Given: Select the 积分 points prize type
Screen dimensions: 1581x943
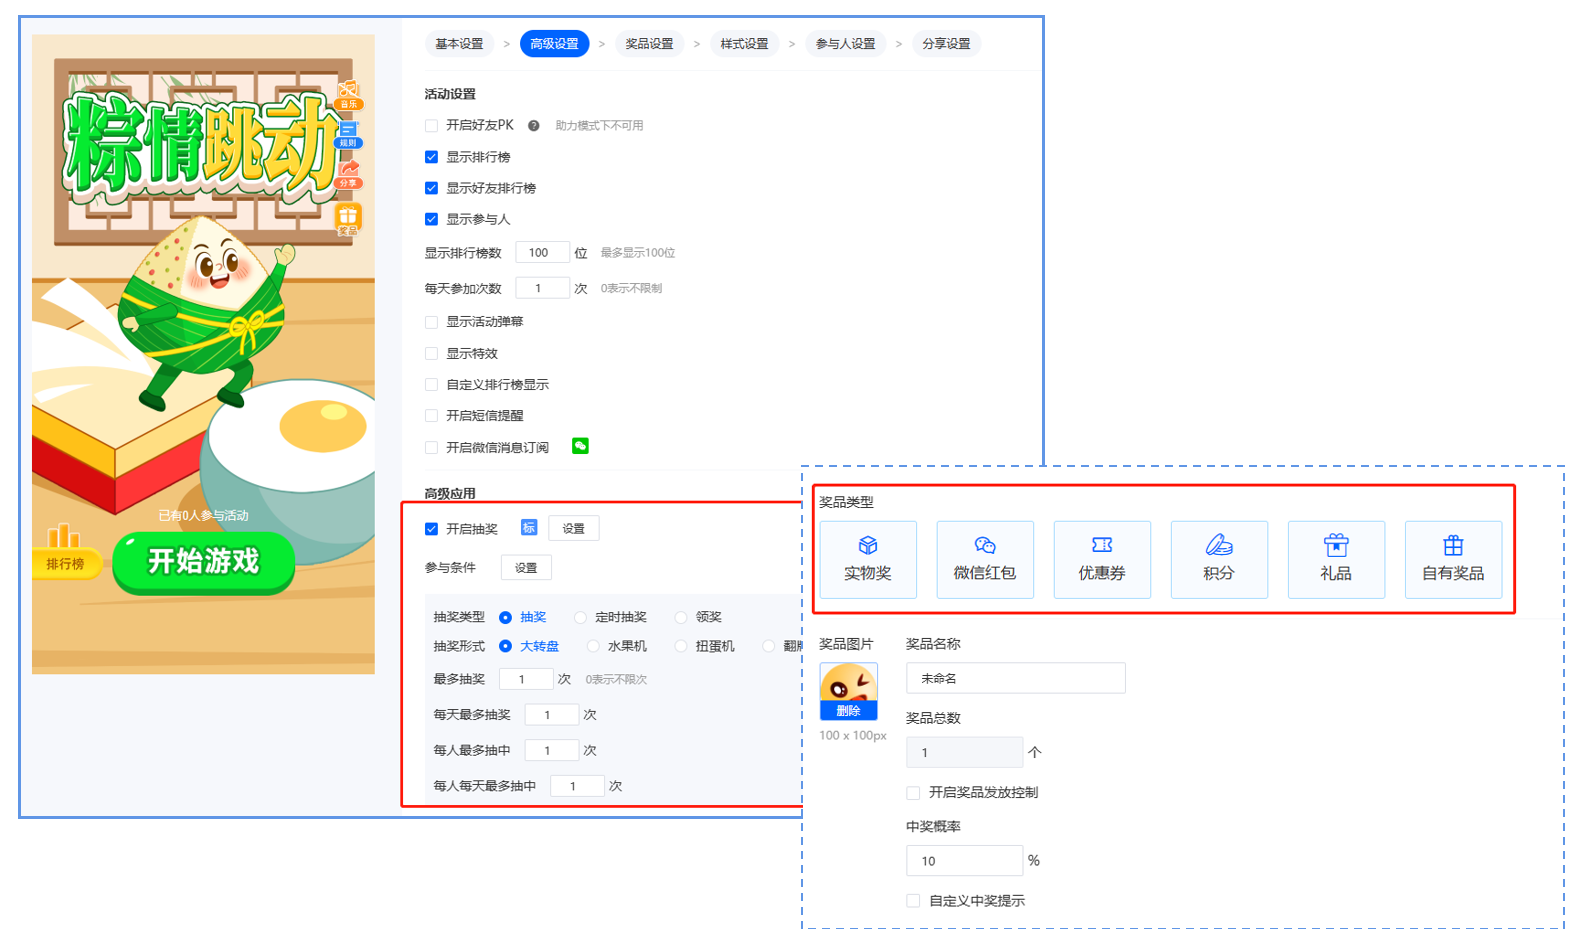Looking at the screenshot, I should (x=1219, y=559).
